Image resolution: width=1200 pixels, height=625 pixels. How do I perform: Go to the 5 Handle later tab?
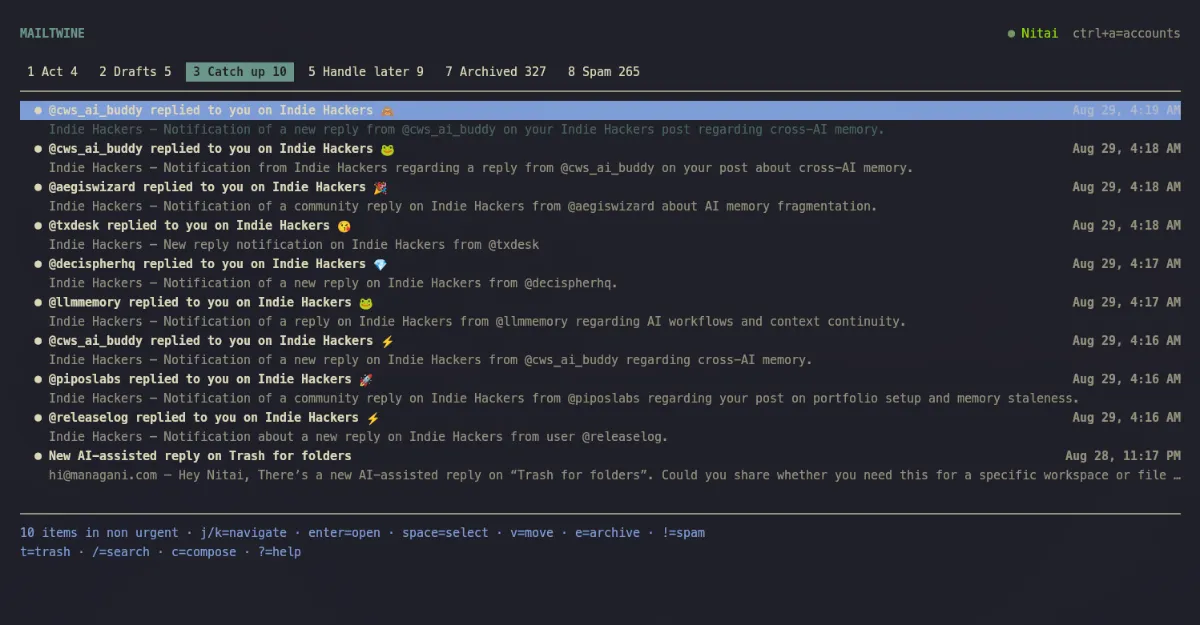tap(366, 71)
